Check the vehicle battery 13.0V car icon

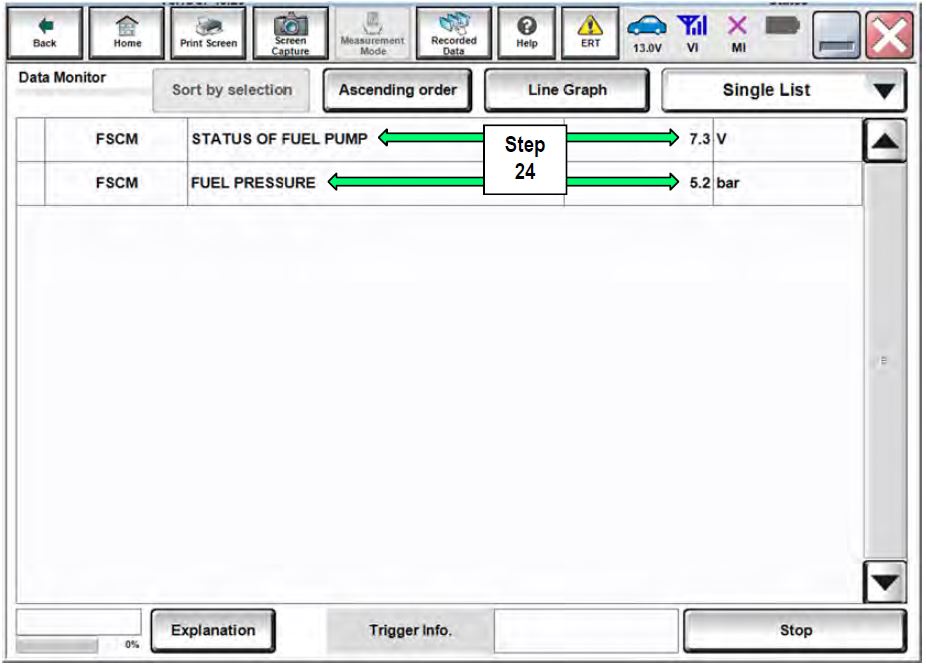tap(647, 34)
